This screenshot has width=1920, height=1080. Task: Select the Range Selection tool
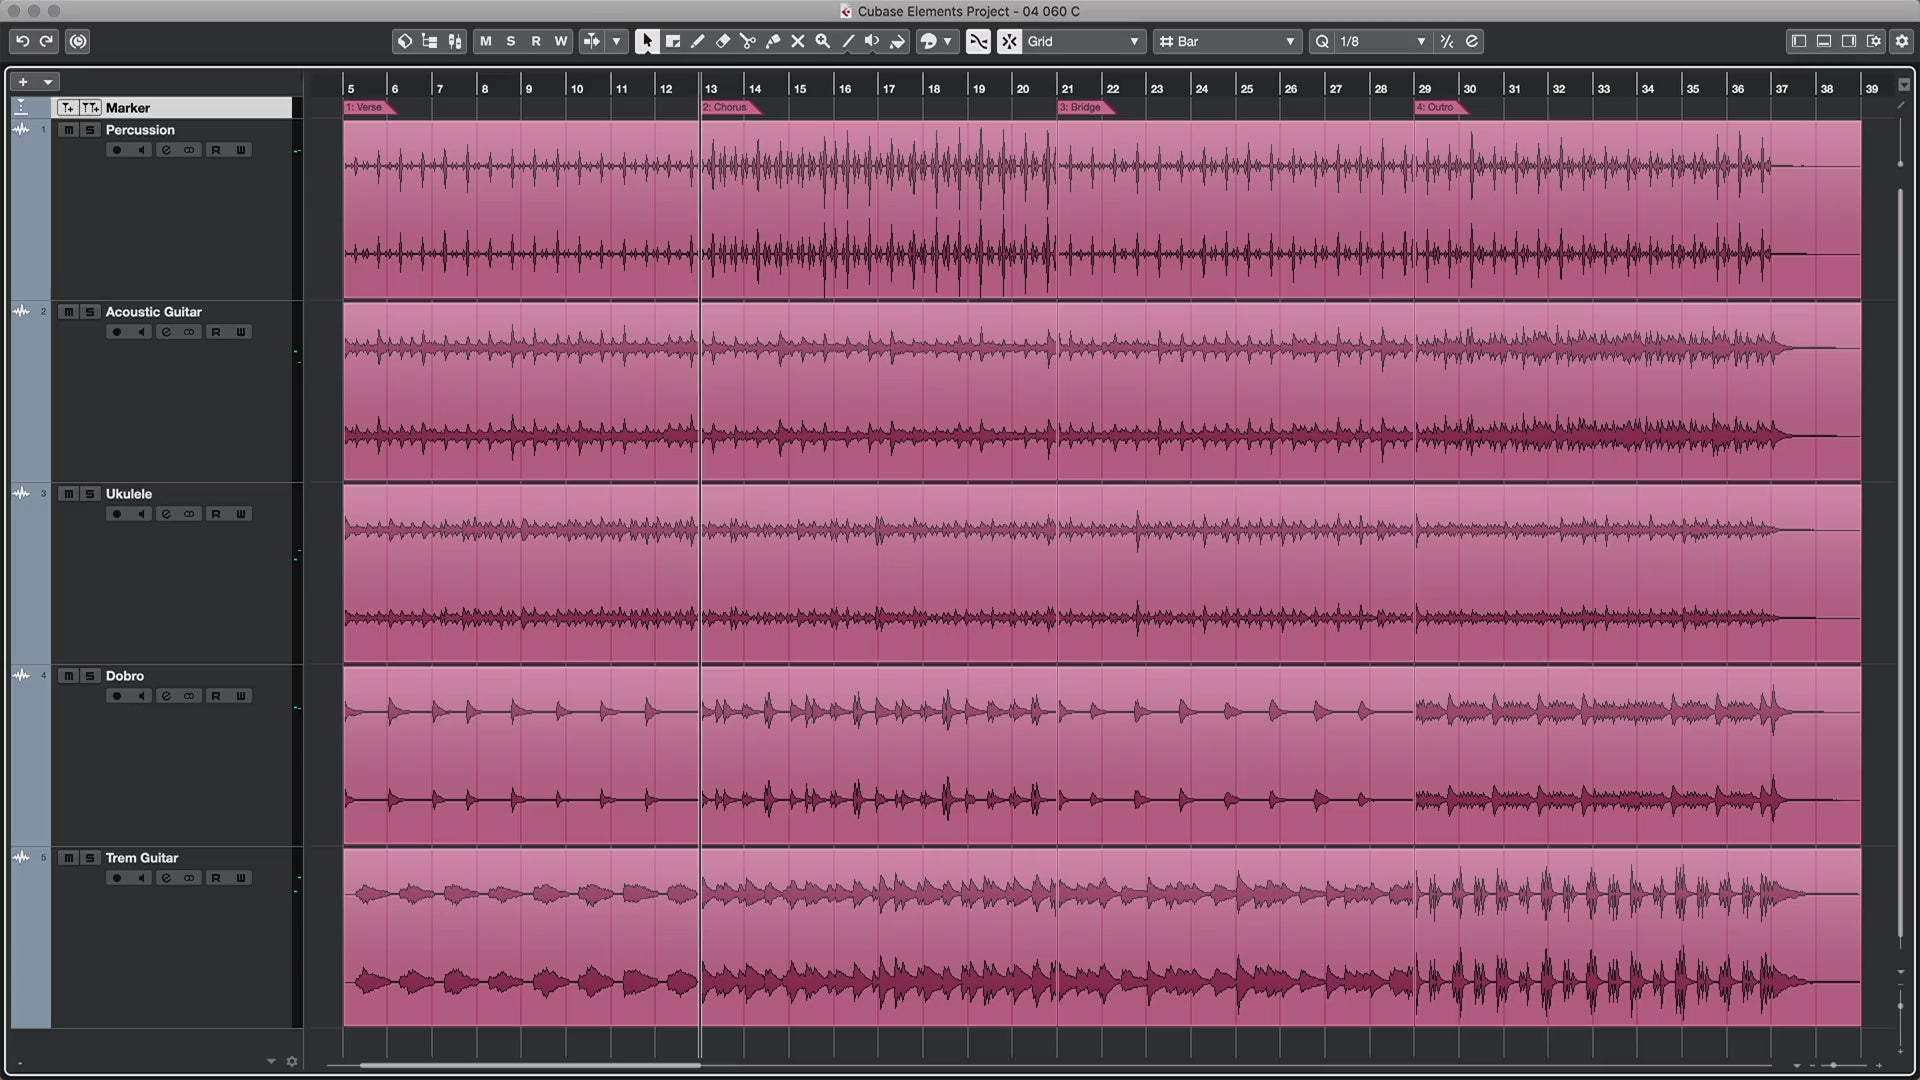click(x=672, y=41)
